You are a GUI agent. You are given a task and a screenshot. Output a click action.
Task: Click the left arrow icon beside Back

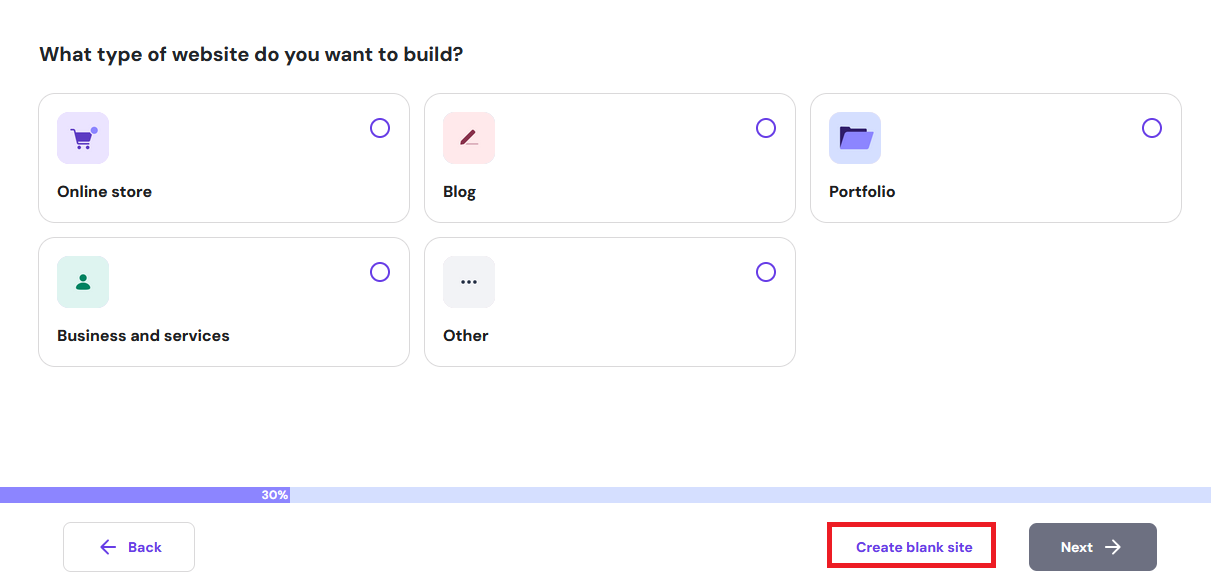coord(108,547)
